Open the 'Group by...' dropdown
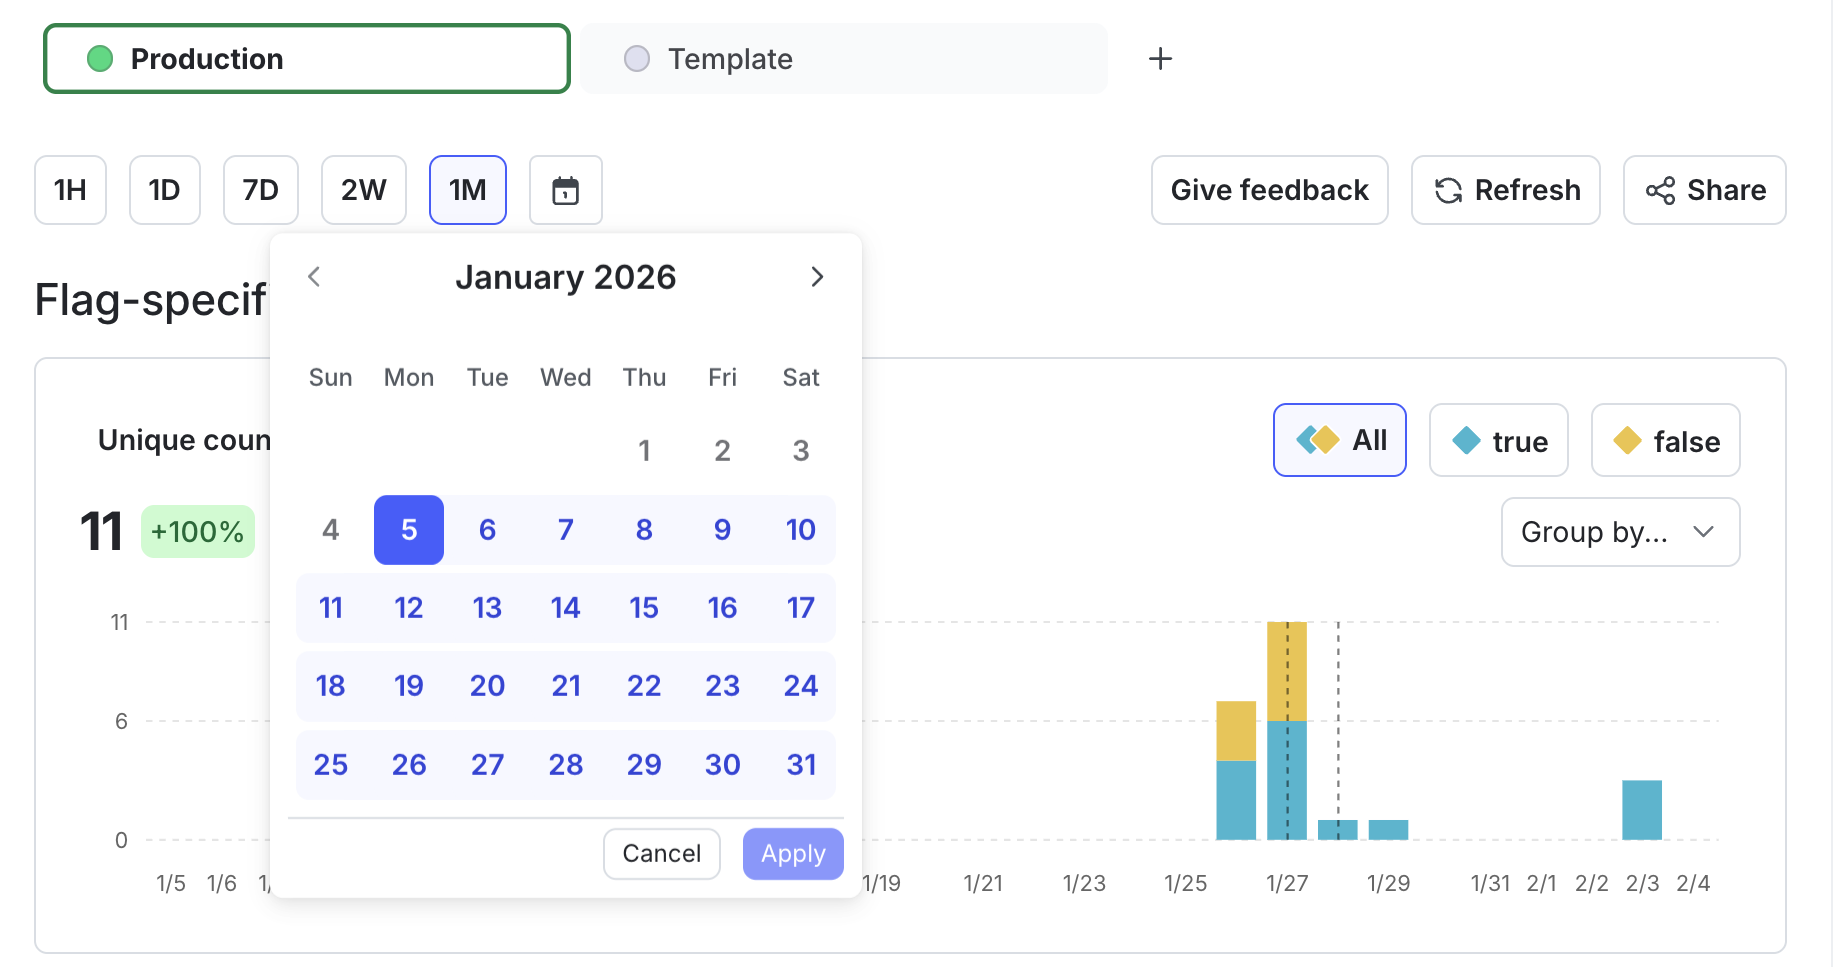The image size is (1844, 967). (x=1619, y=532)
